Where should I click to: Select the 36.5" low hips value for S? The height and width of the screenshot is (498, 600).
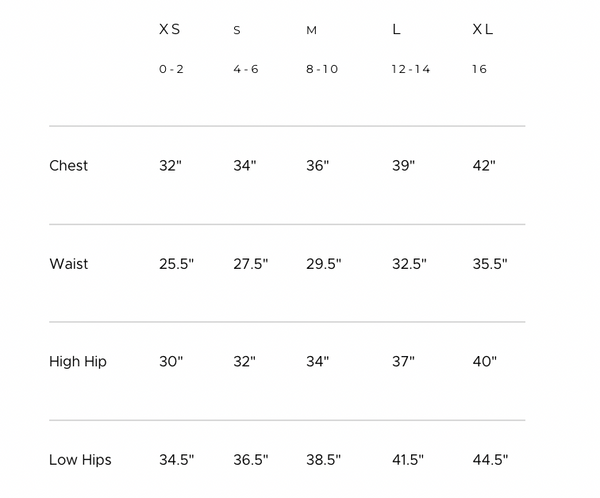coord(251,460)
